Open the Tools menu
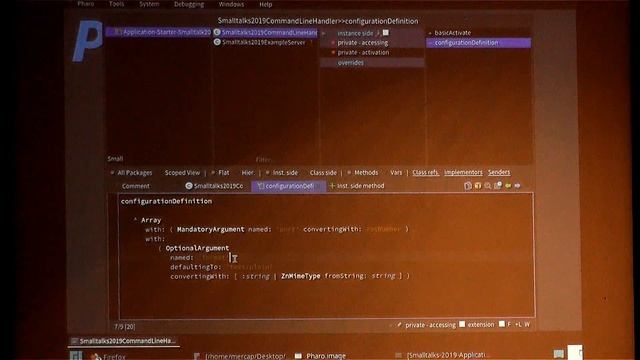 pyautogui.click(x=116, y=4)
